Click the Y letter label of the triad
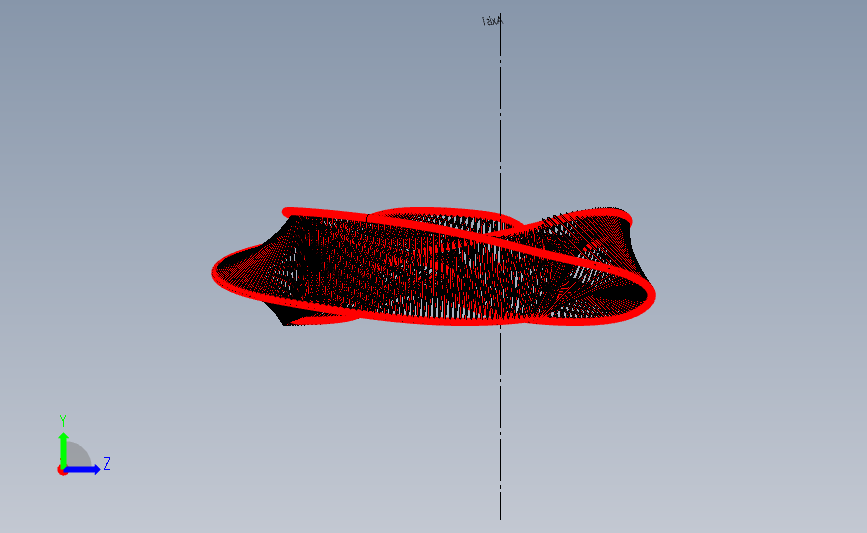 (x=63, y=421)
